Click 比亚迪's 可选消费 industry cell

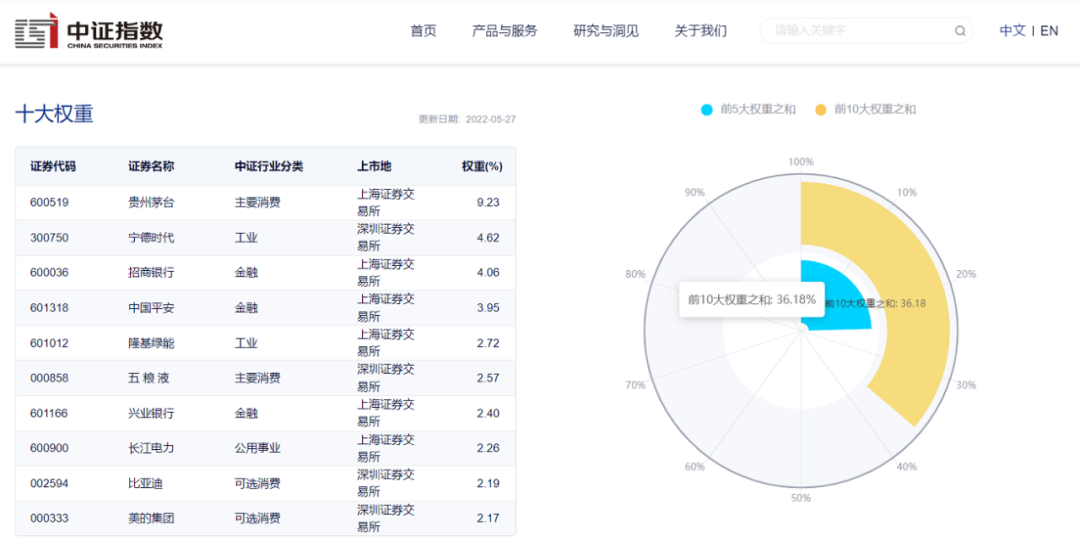click(258, 483)
